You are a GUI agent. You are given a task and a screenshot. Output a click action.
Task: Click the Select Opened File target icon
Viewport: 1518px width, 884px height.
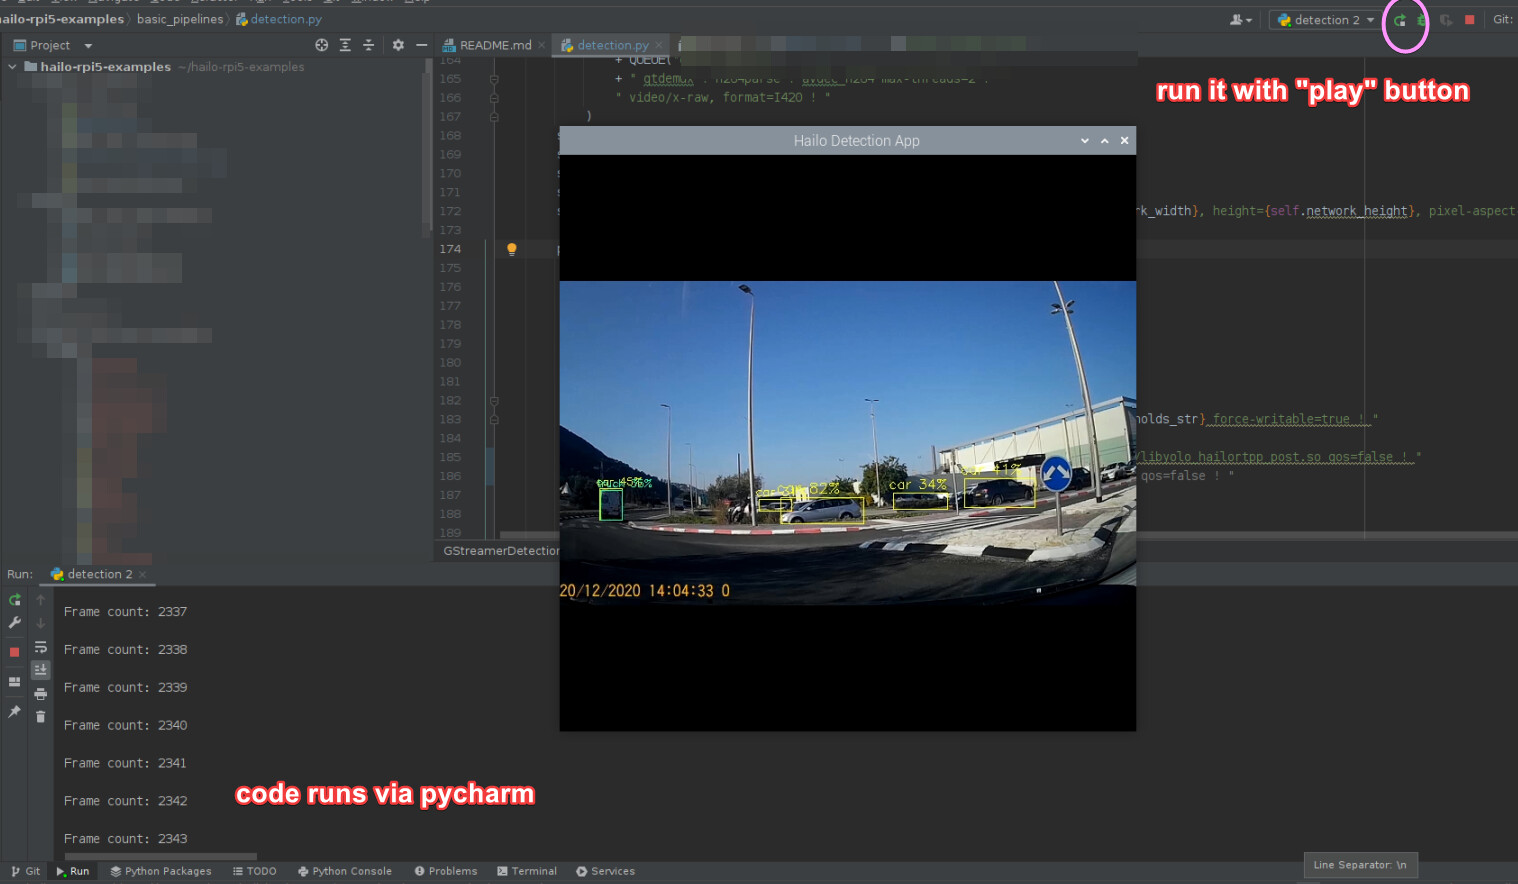[x=321, y=45]
